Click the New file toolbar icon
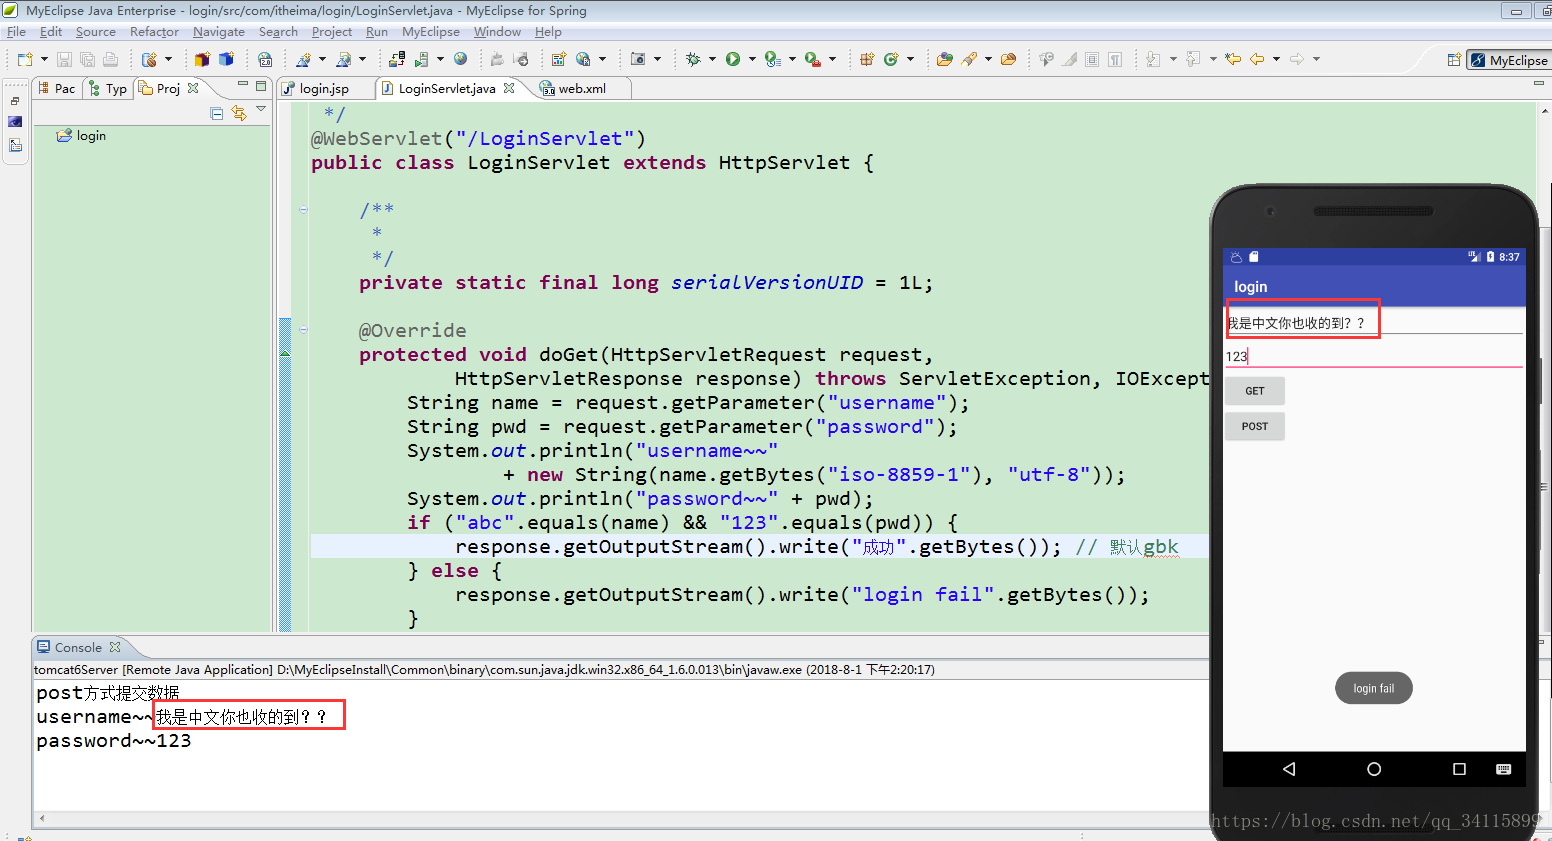This screenshot has width=1552, height=841. 25,60
